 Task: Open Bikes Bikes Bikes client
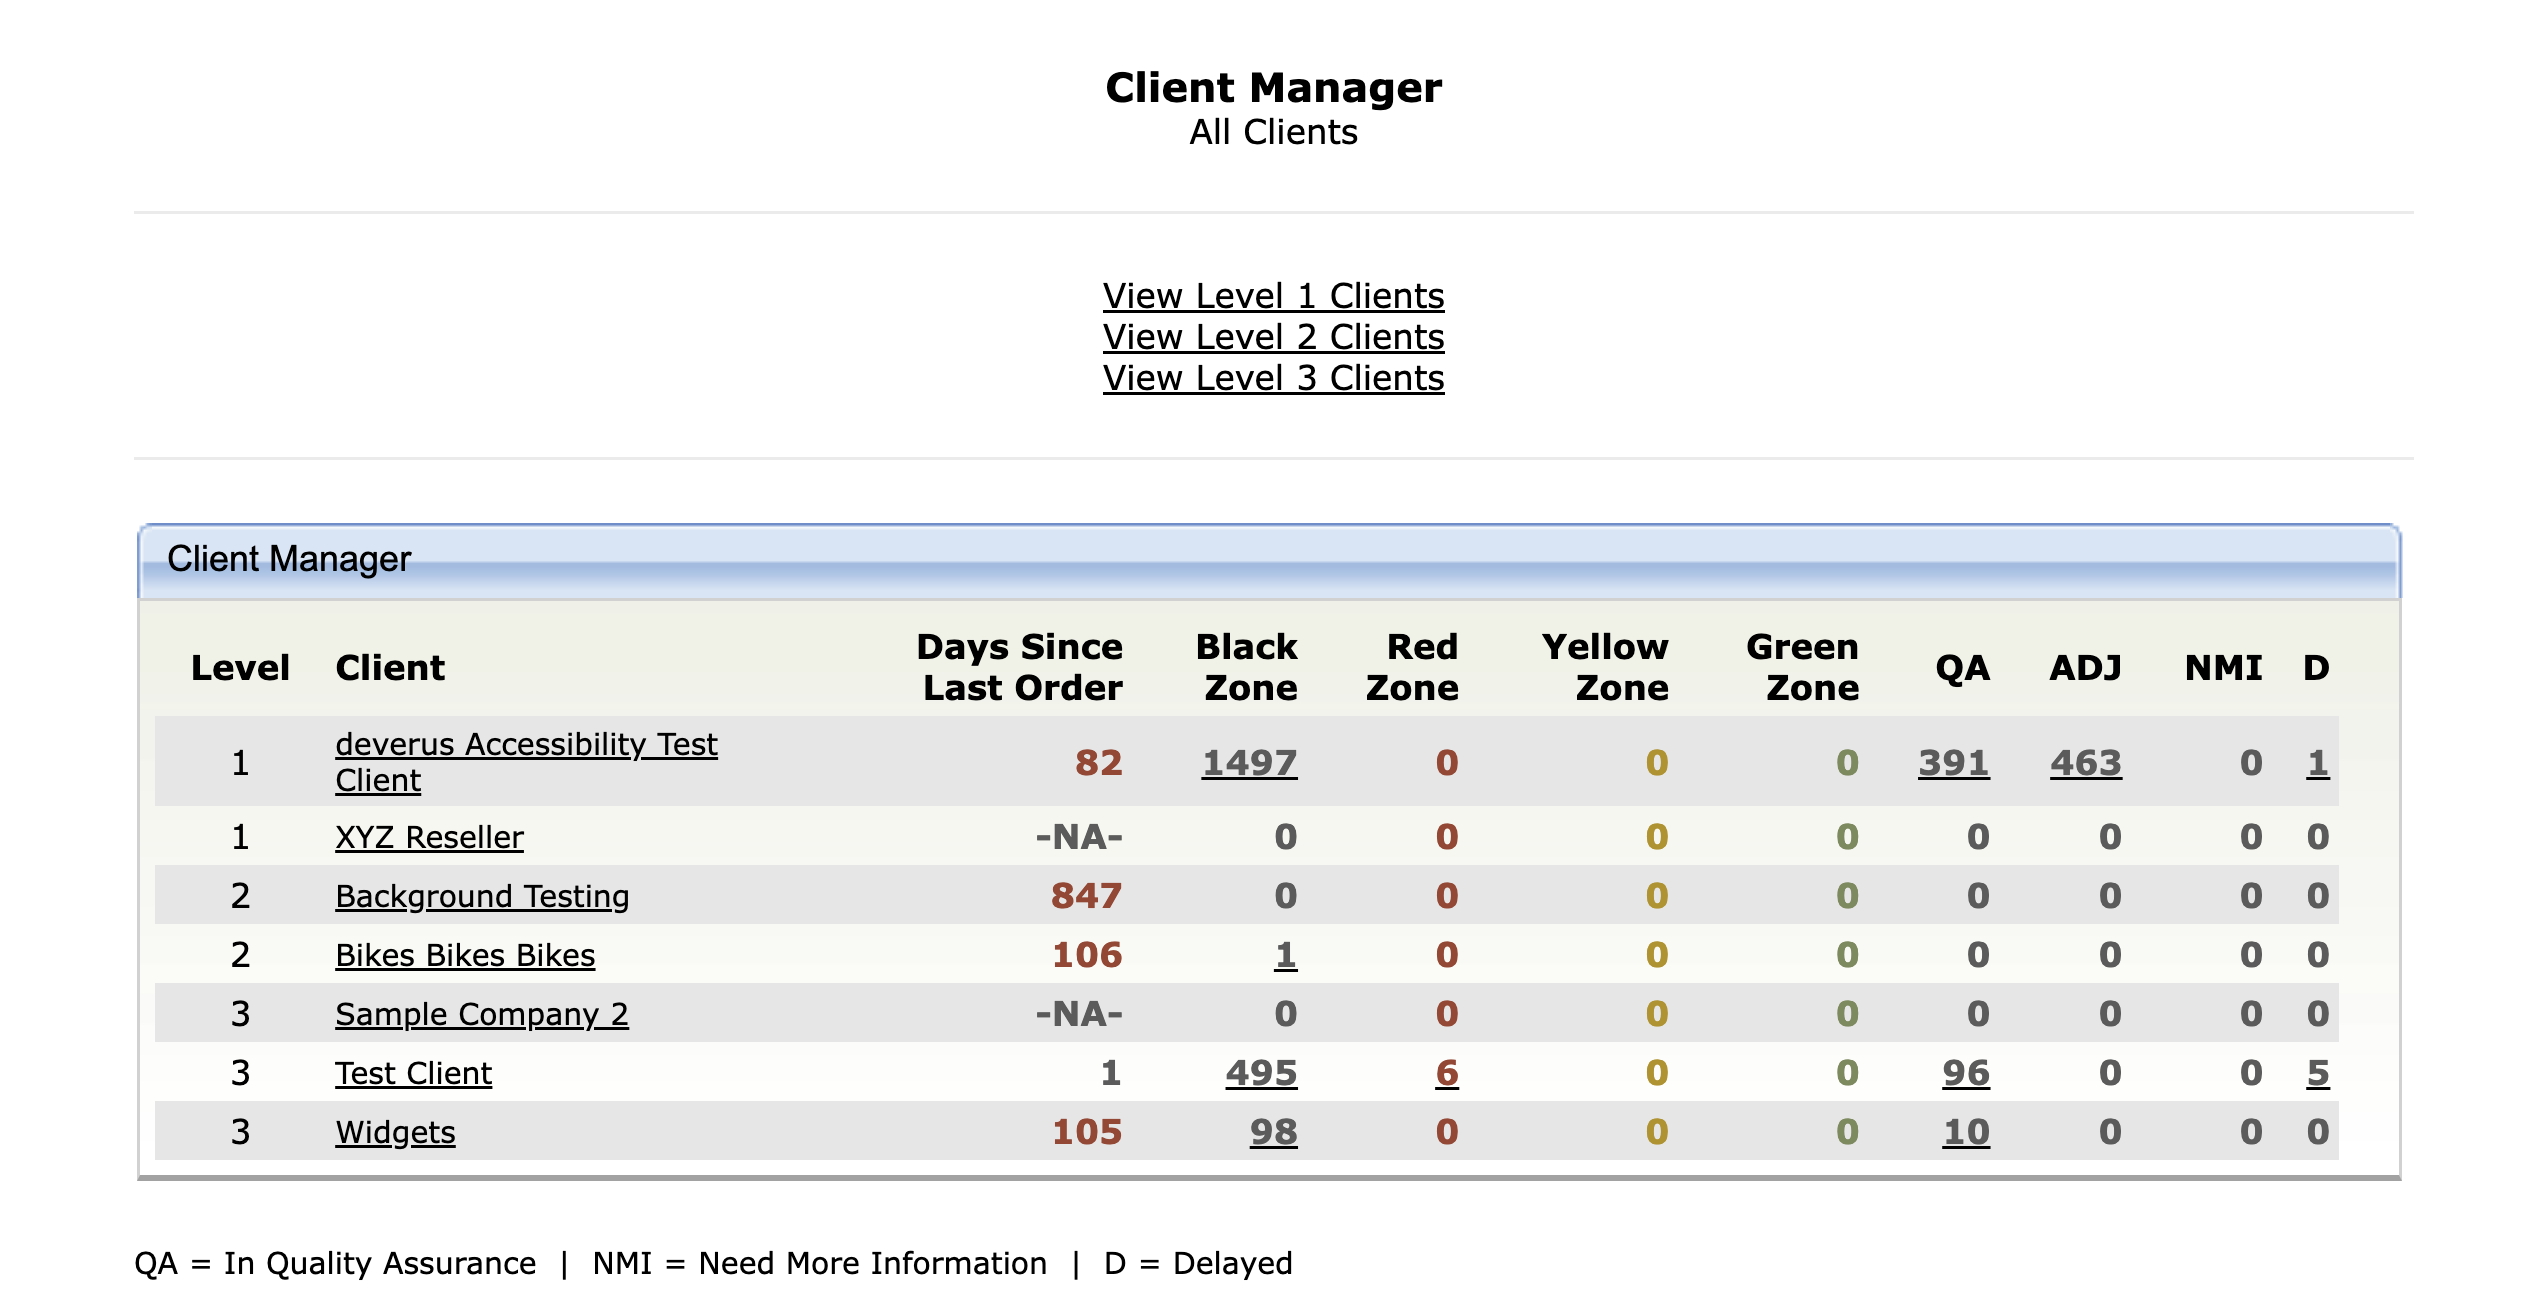click(465, 955)
